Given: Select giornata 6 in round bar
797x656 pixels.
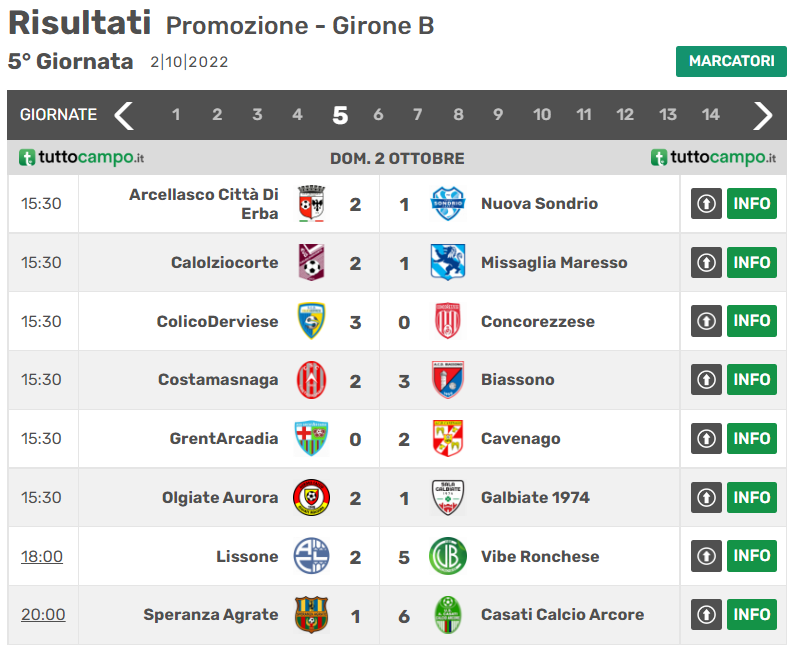Looking at the screenshot, I should (x=378, y=115).
